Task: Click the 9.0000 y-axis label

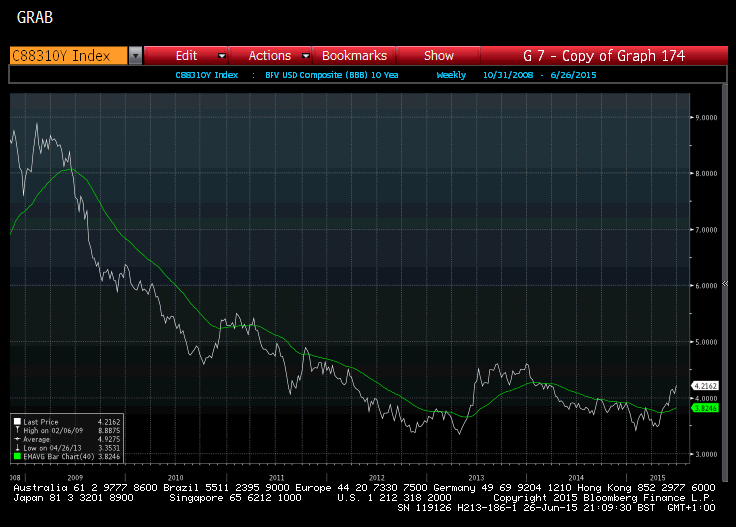Action: 706,118
